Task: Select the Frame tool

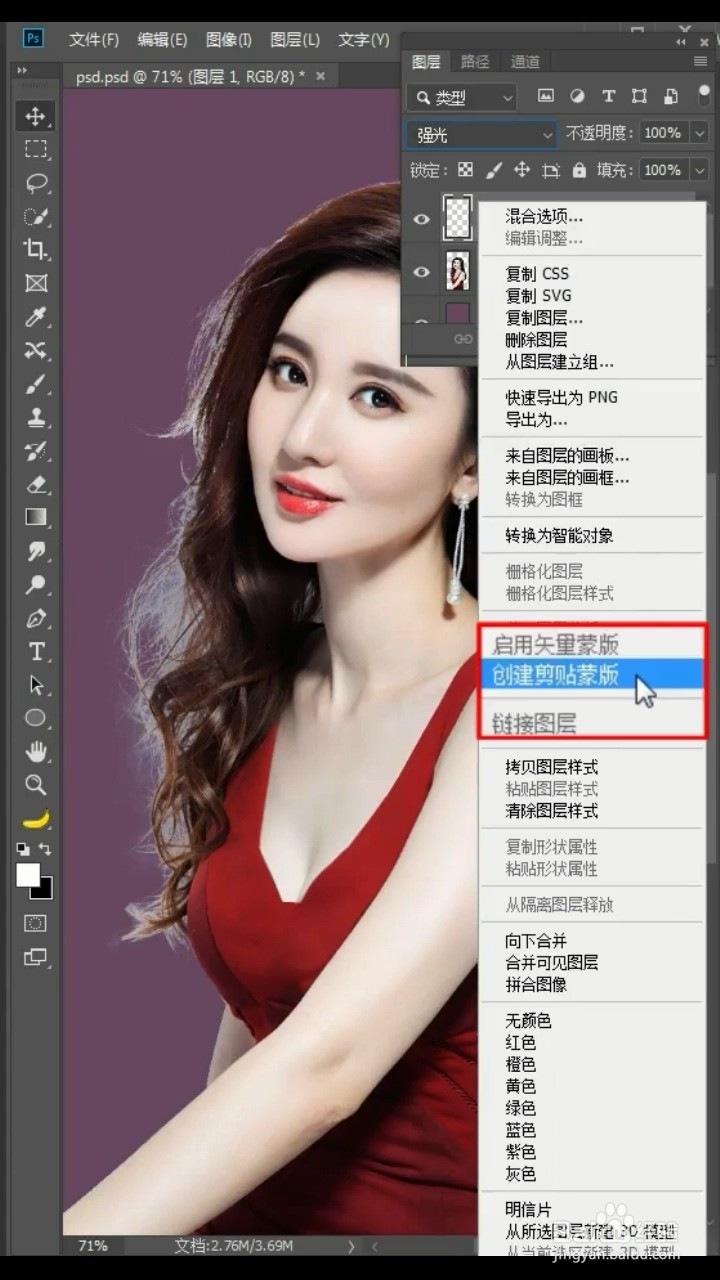Action: coord(36,283)
